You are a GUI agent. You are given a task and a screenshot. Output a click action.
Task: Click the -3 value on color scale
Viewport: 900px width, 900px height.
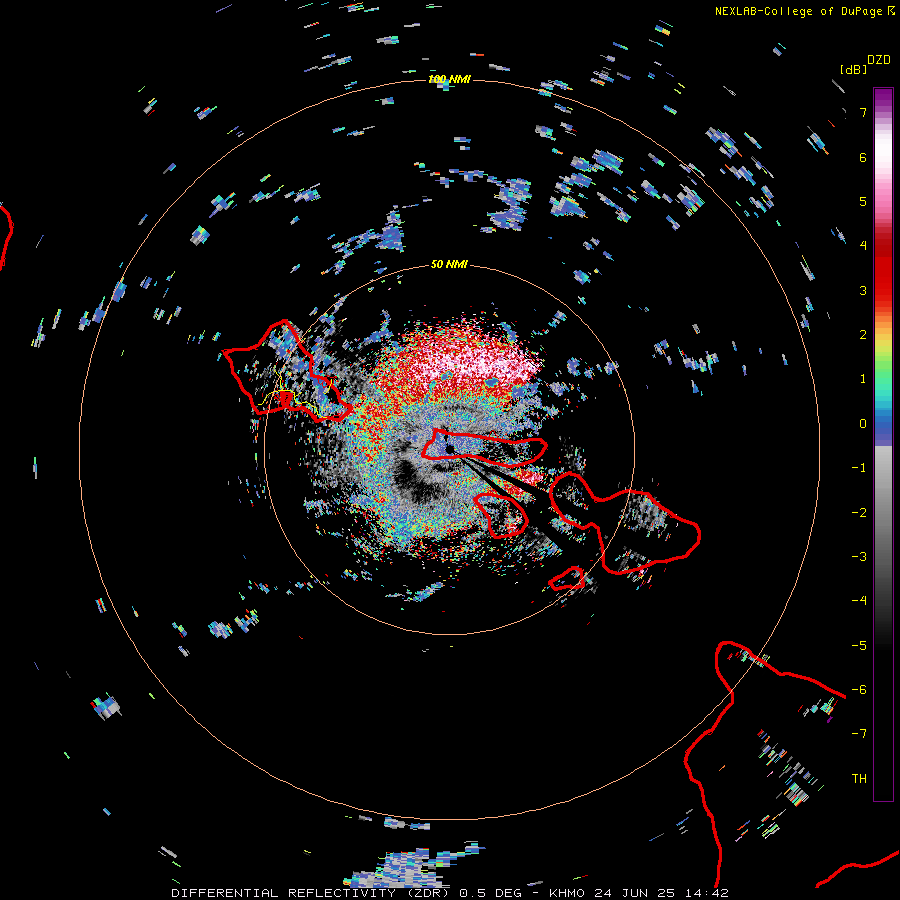coord(859,557)
